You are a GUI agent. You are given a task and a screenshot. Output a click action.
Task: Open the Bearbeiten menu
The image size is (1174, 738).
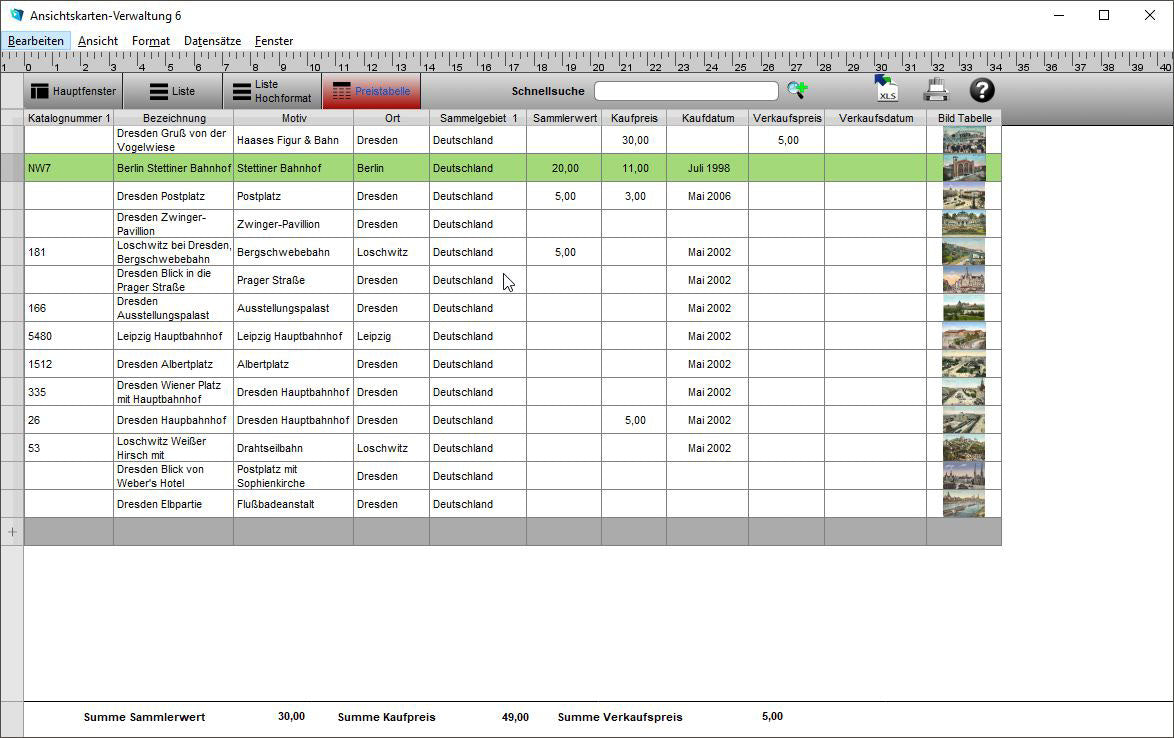tap(36, 41)
